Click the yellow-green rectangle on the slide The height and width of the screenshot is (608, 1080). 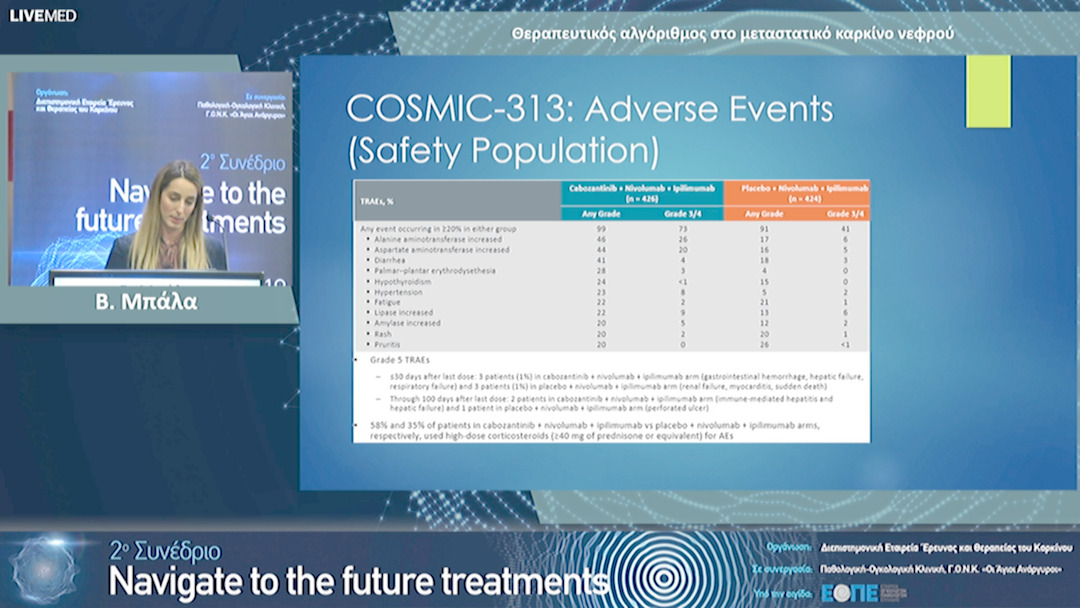[x=987, y=91]
